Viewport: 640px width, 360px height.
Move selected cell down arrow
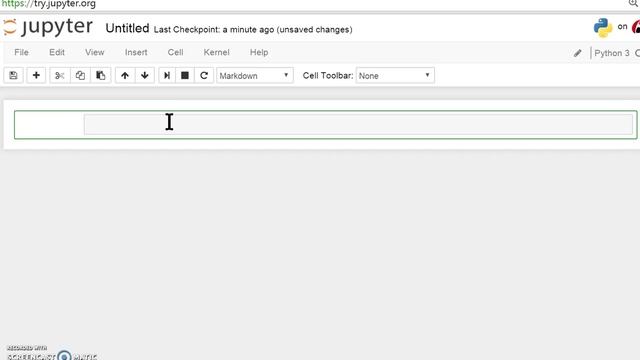(144, 76)
